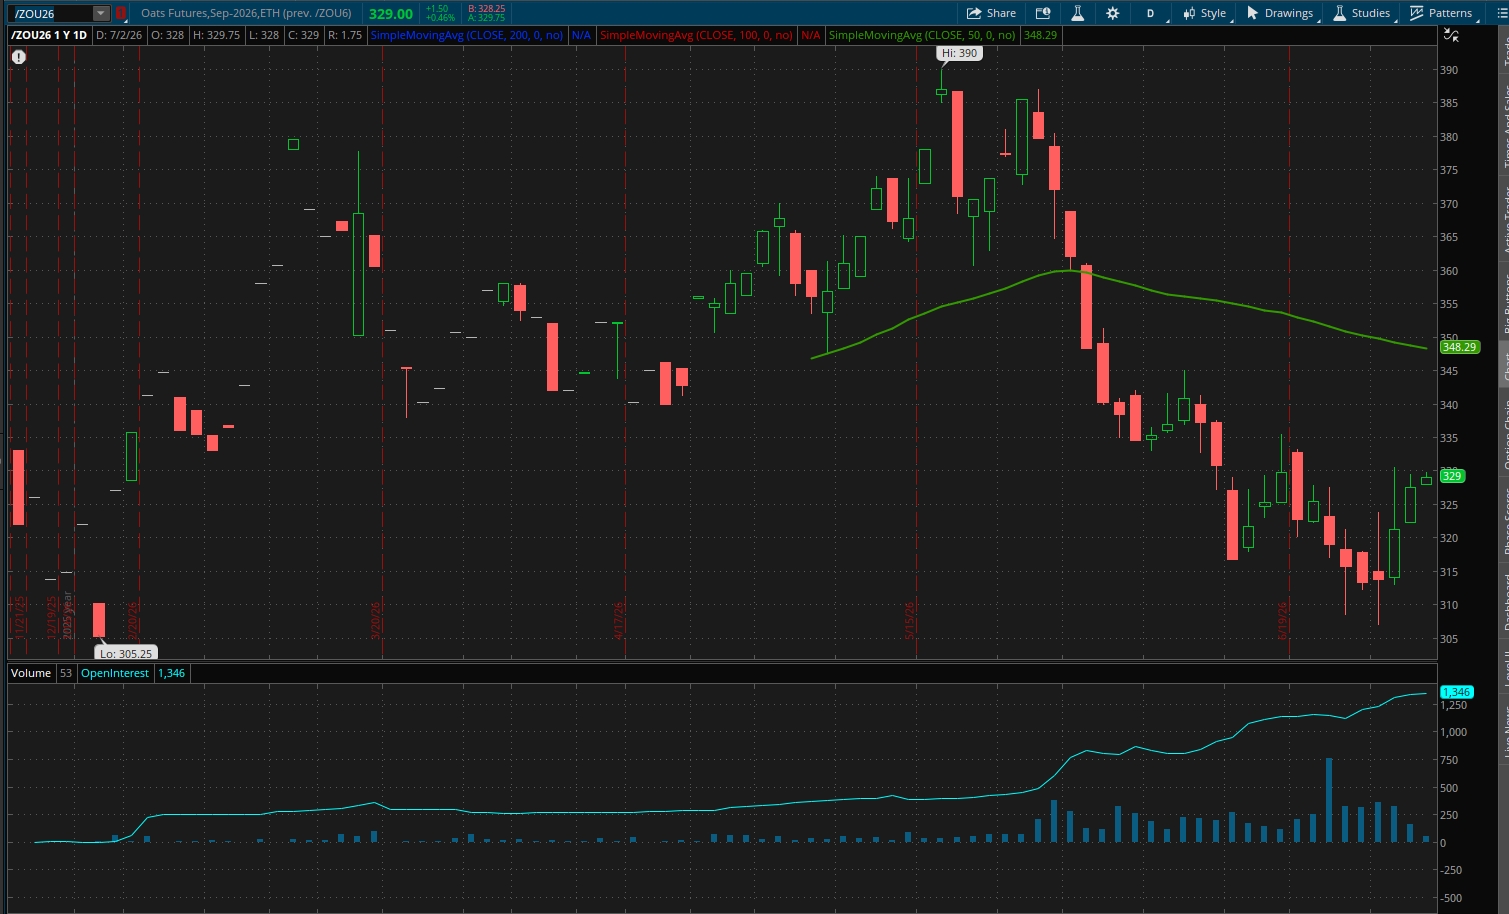
Task: Click the collapse arrows icon above price axis
Action: click(x=1451, y=35)
